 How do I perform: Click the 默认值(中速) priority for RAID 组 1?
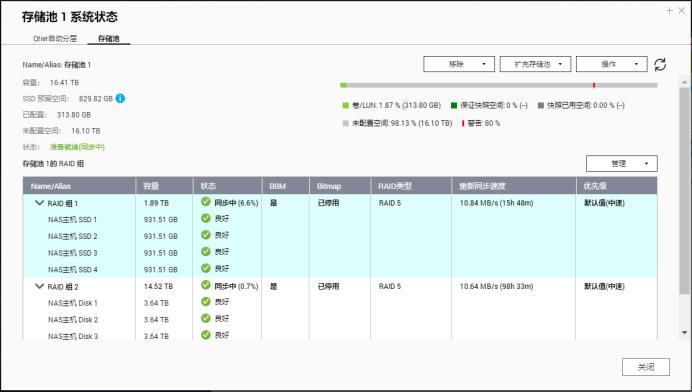pos(604,203)
